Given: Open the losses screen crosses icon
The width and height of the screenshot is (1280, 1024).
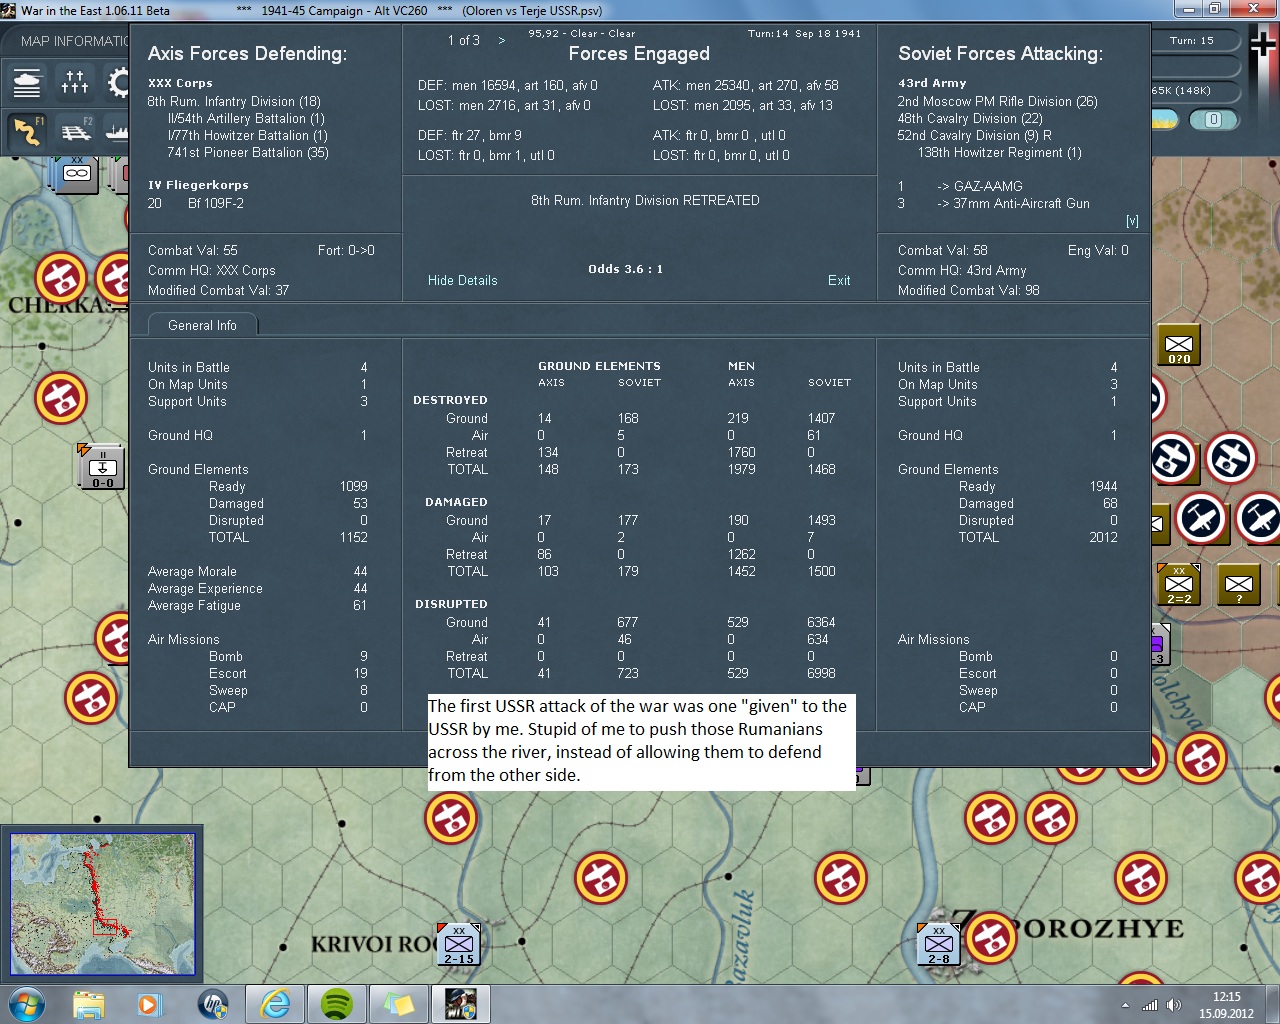Looking at the screenshot, I should point(75,81).
